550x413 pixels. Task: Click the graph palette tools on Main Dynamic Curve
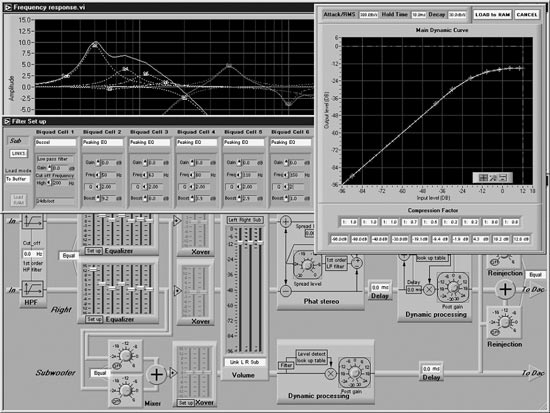492,178
